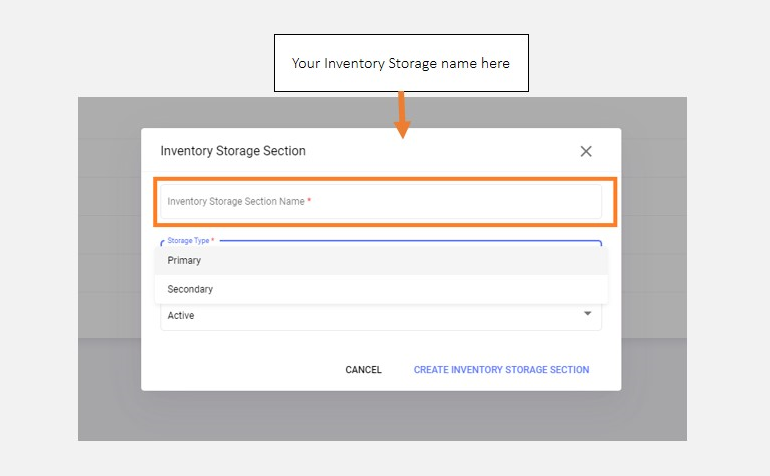
Task: Click the Storage Type floating label
Action: pos(190,241)
